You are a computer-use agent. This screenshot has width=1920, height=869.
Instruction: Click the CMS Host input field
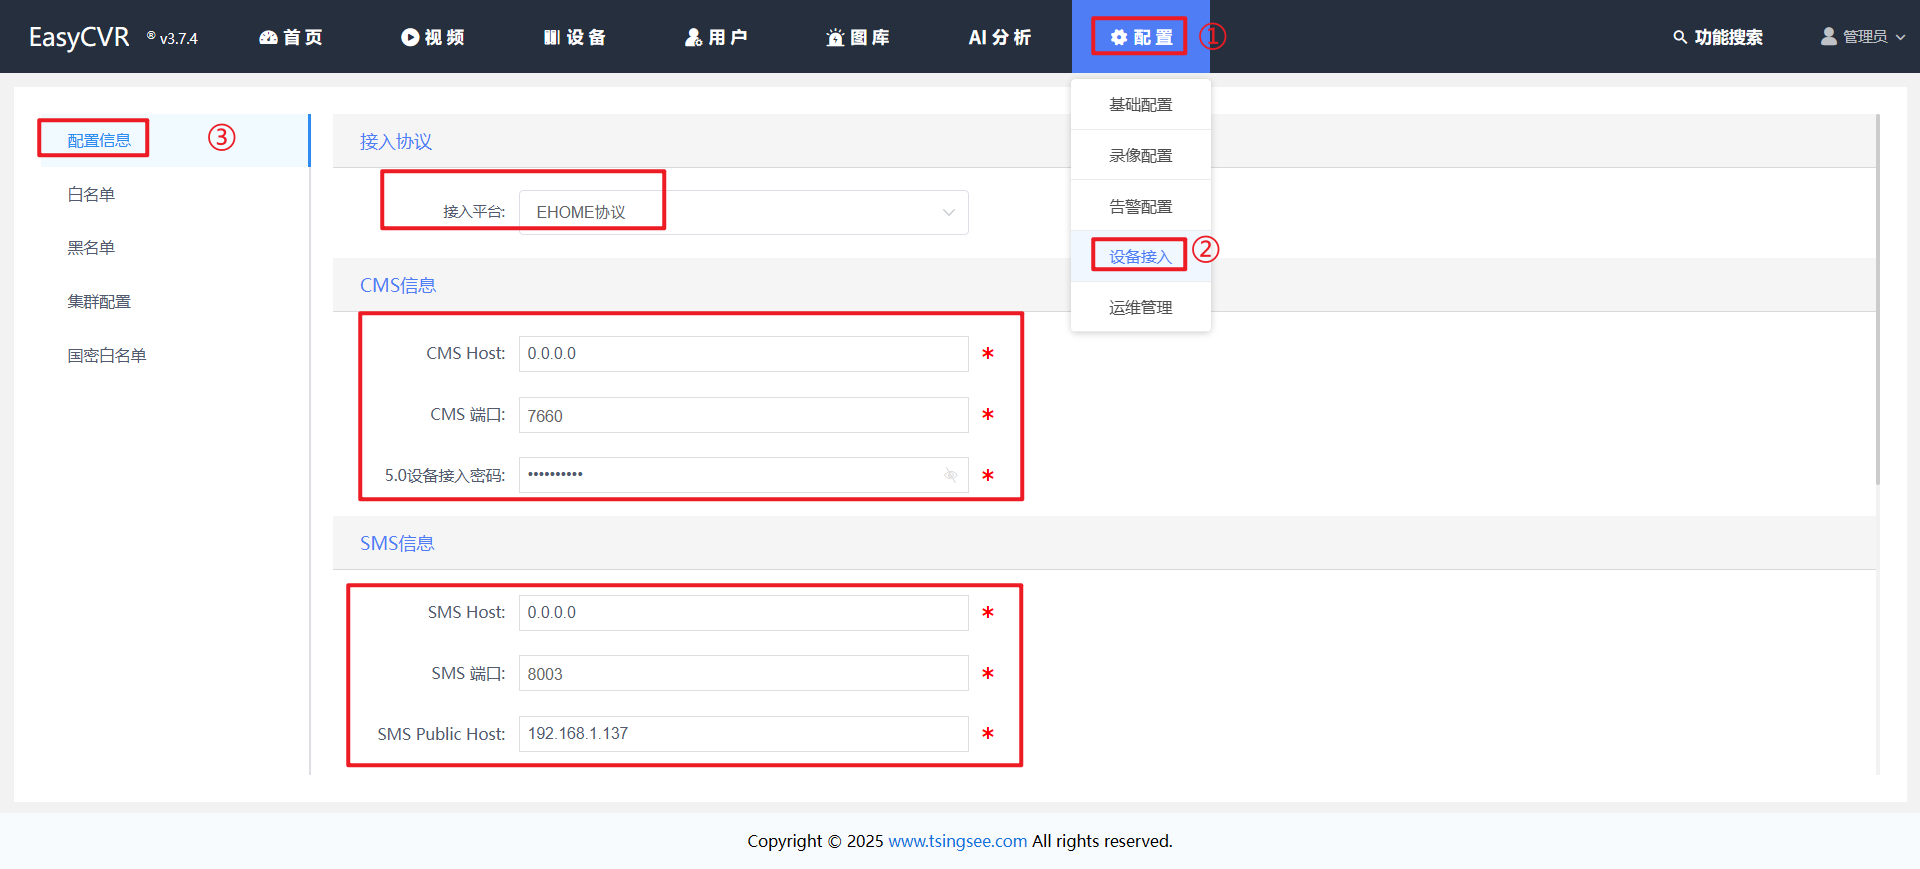pos(743,354)
